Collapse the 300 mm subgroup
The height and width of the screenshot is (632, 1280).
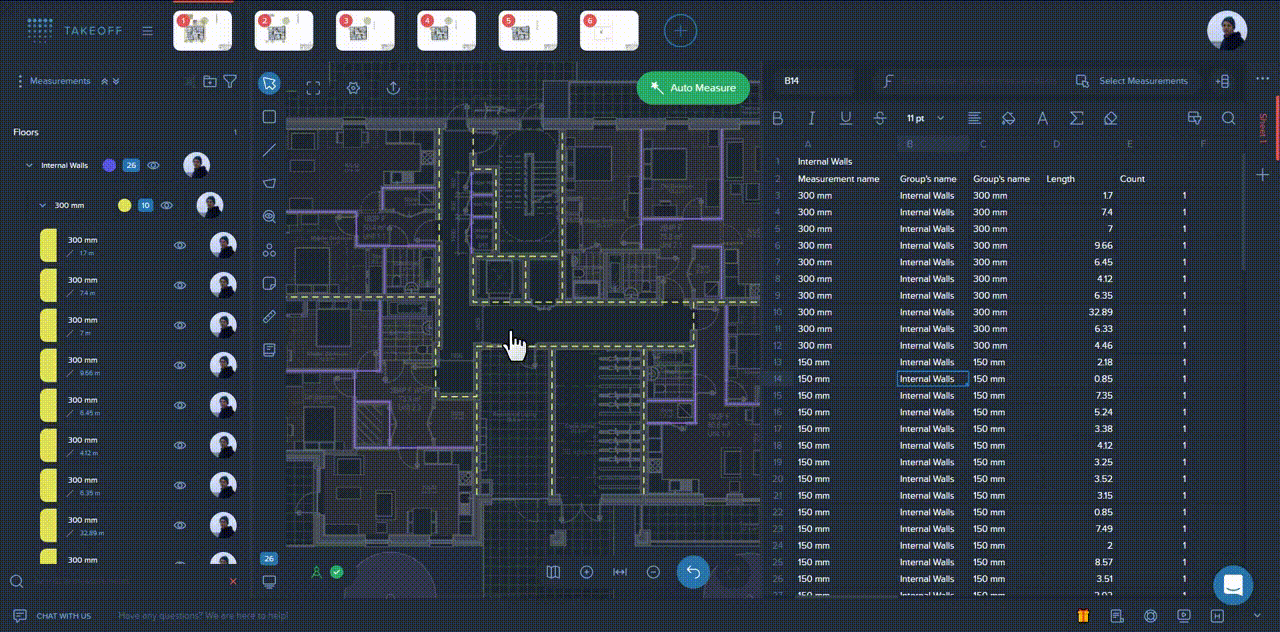pyautogui.click(x=42, y=206)
